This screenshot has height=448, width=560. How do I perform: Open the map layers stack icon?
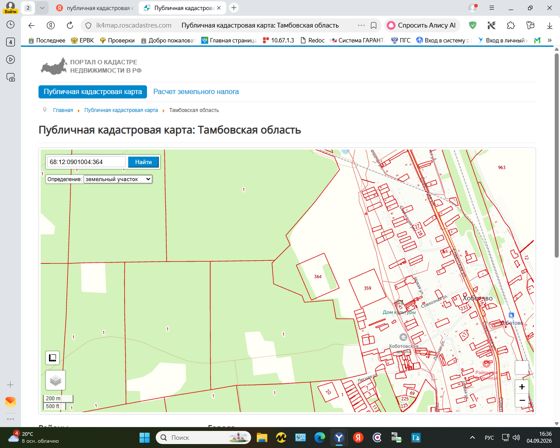(55, 380)
